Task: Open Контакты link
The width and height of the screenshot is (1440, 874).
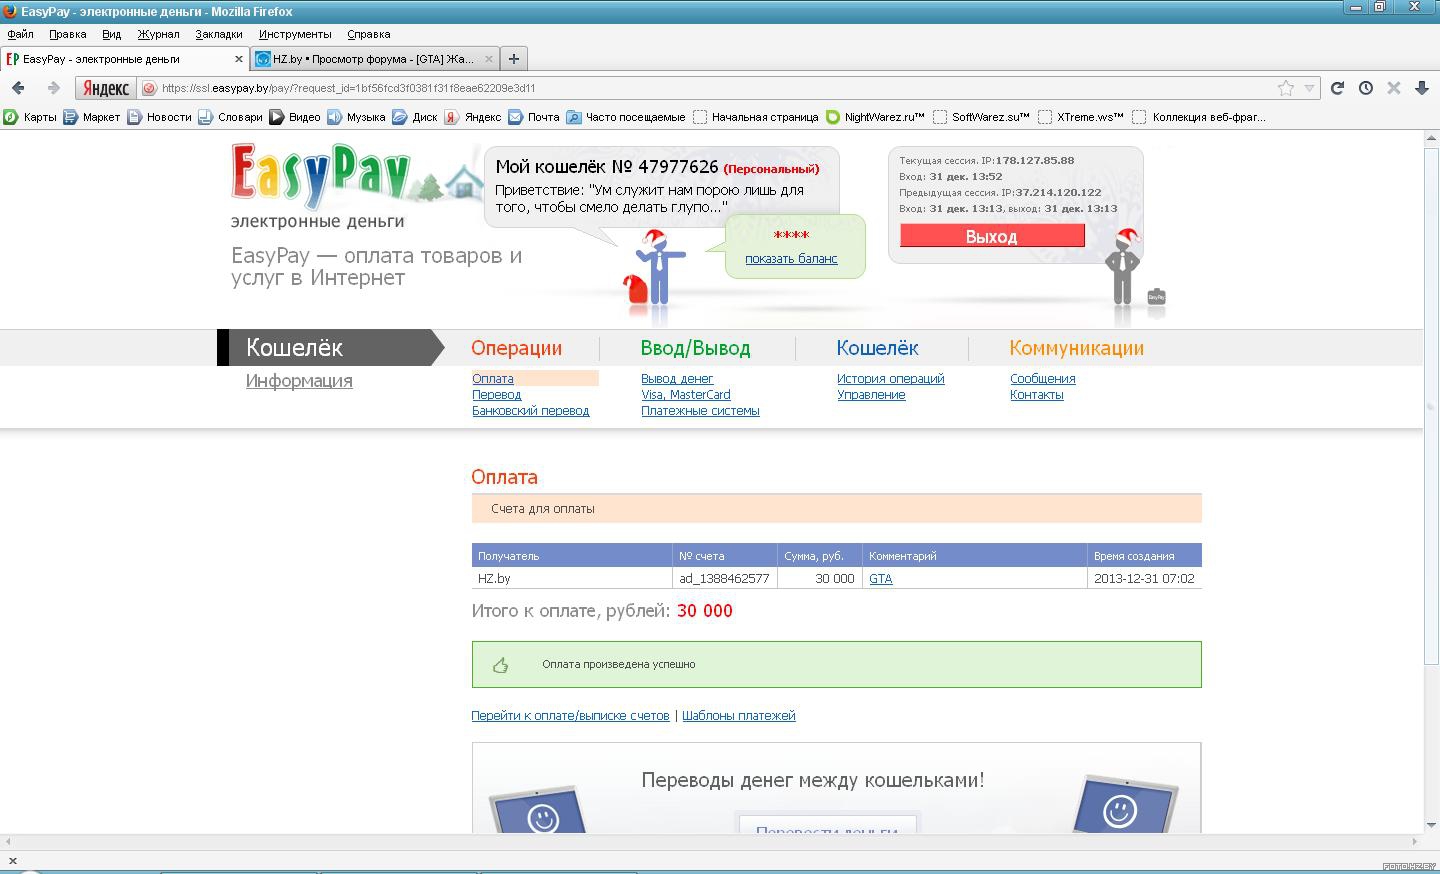Action: tap(1037, 395)
